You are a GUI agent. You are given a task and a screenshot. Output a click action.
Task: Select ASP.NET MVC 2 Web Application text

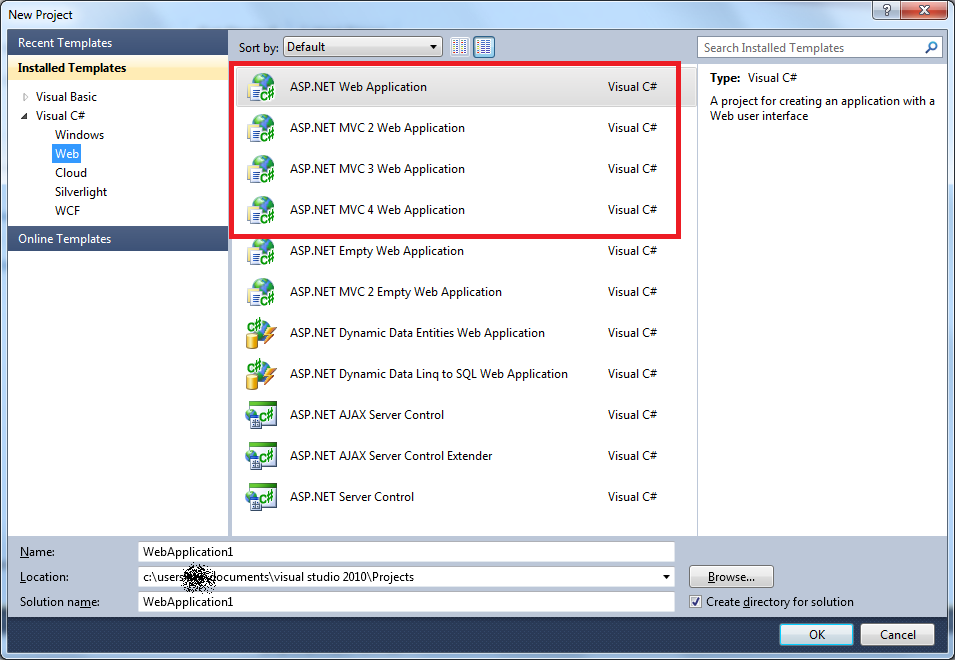point(377,128)
